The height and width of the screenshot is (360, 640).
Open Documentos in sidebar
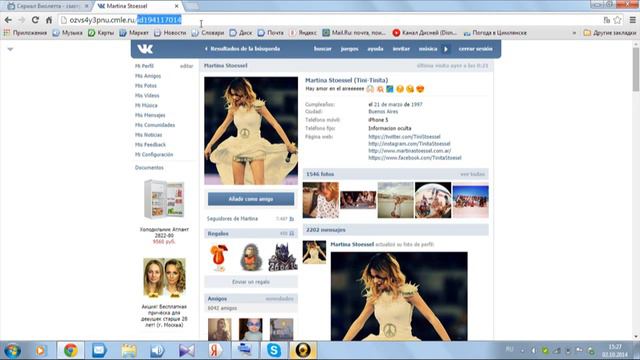coord(149,168)
